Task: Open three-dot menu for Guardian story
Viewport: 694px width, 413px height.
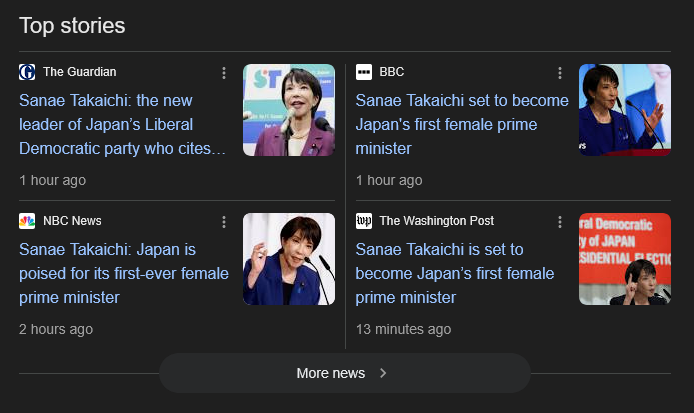Action: (224, 73)
